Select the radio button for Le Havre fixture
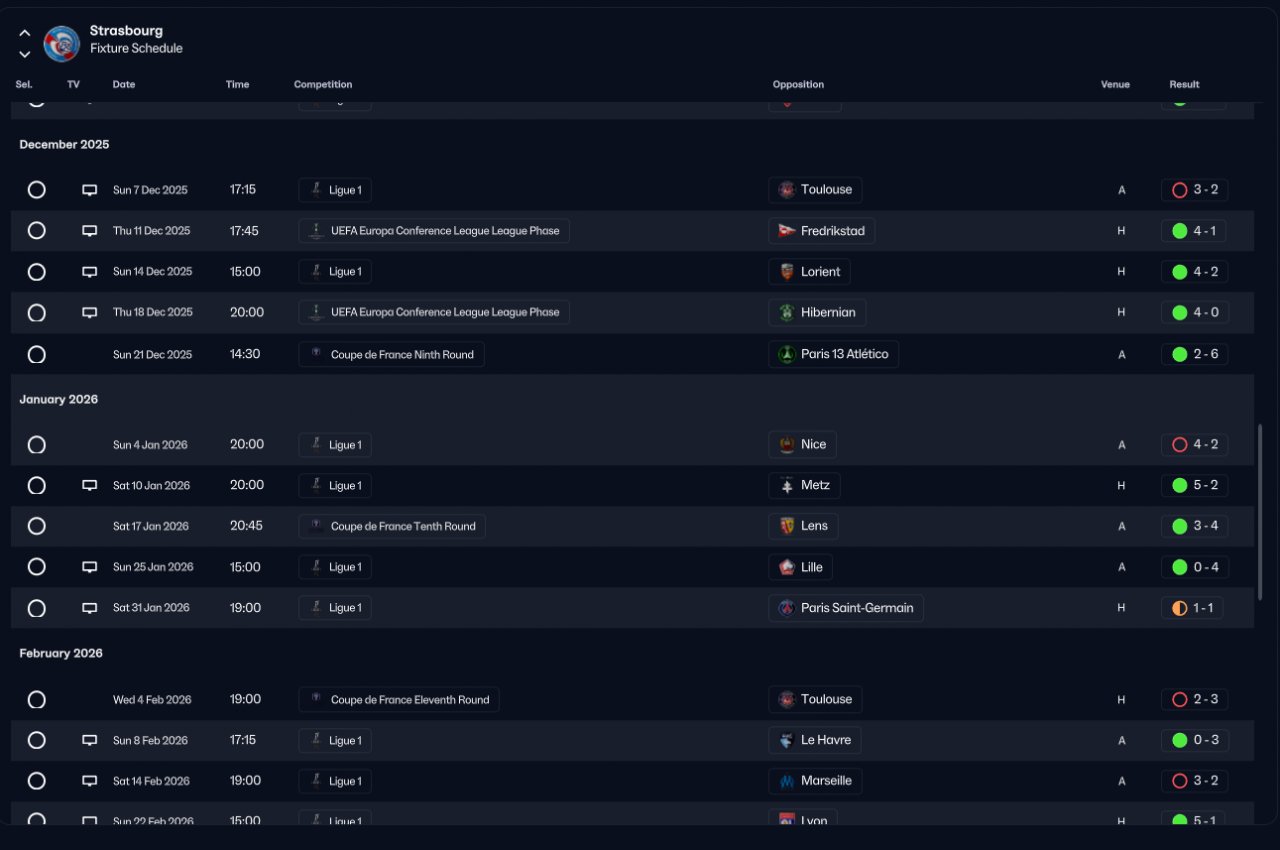 [37, 740]
